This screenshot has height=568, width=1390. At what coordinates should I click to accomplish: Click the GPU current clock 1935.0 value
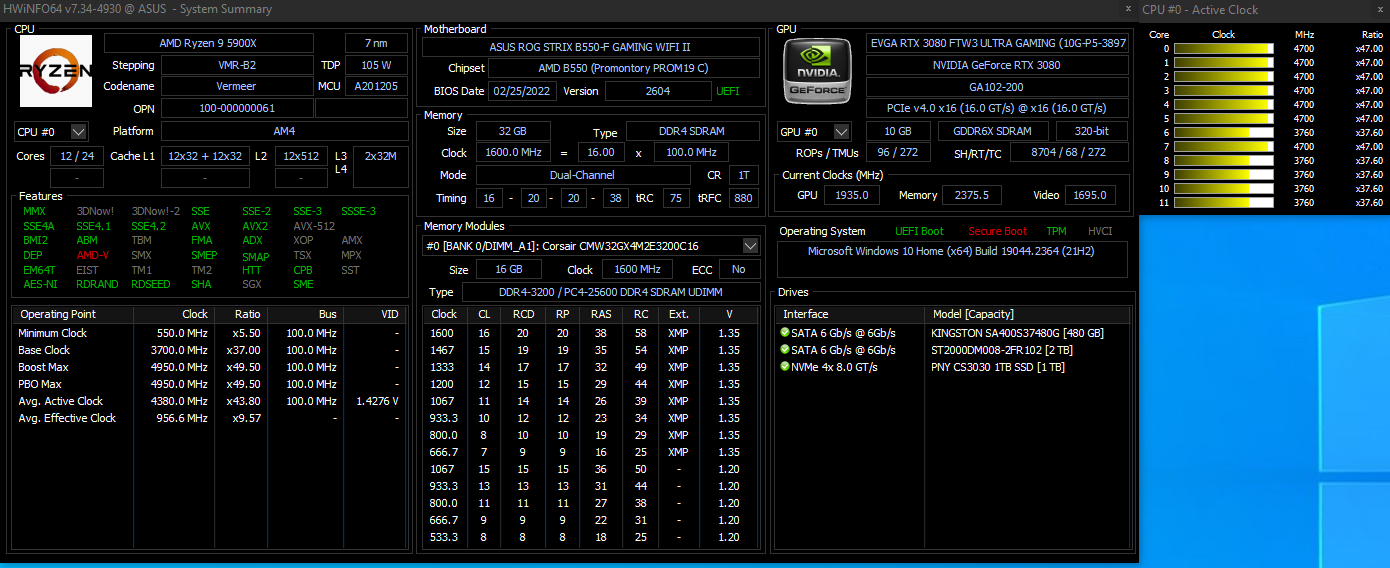[851, 195]
